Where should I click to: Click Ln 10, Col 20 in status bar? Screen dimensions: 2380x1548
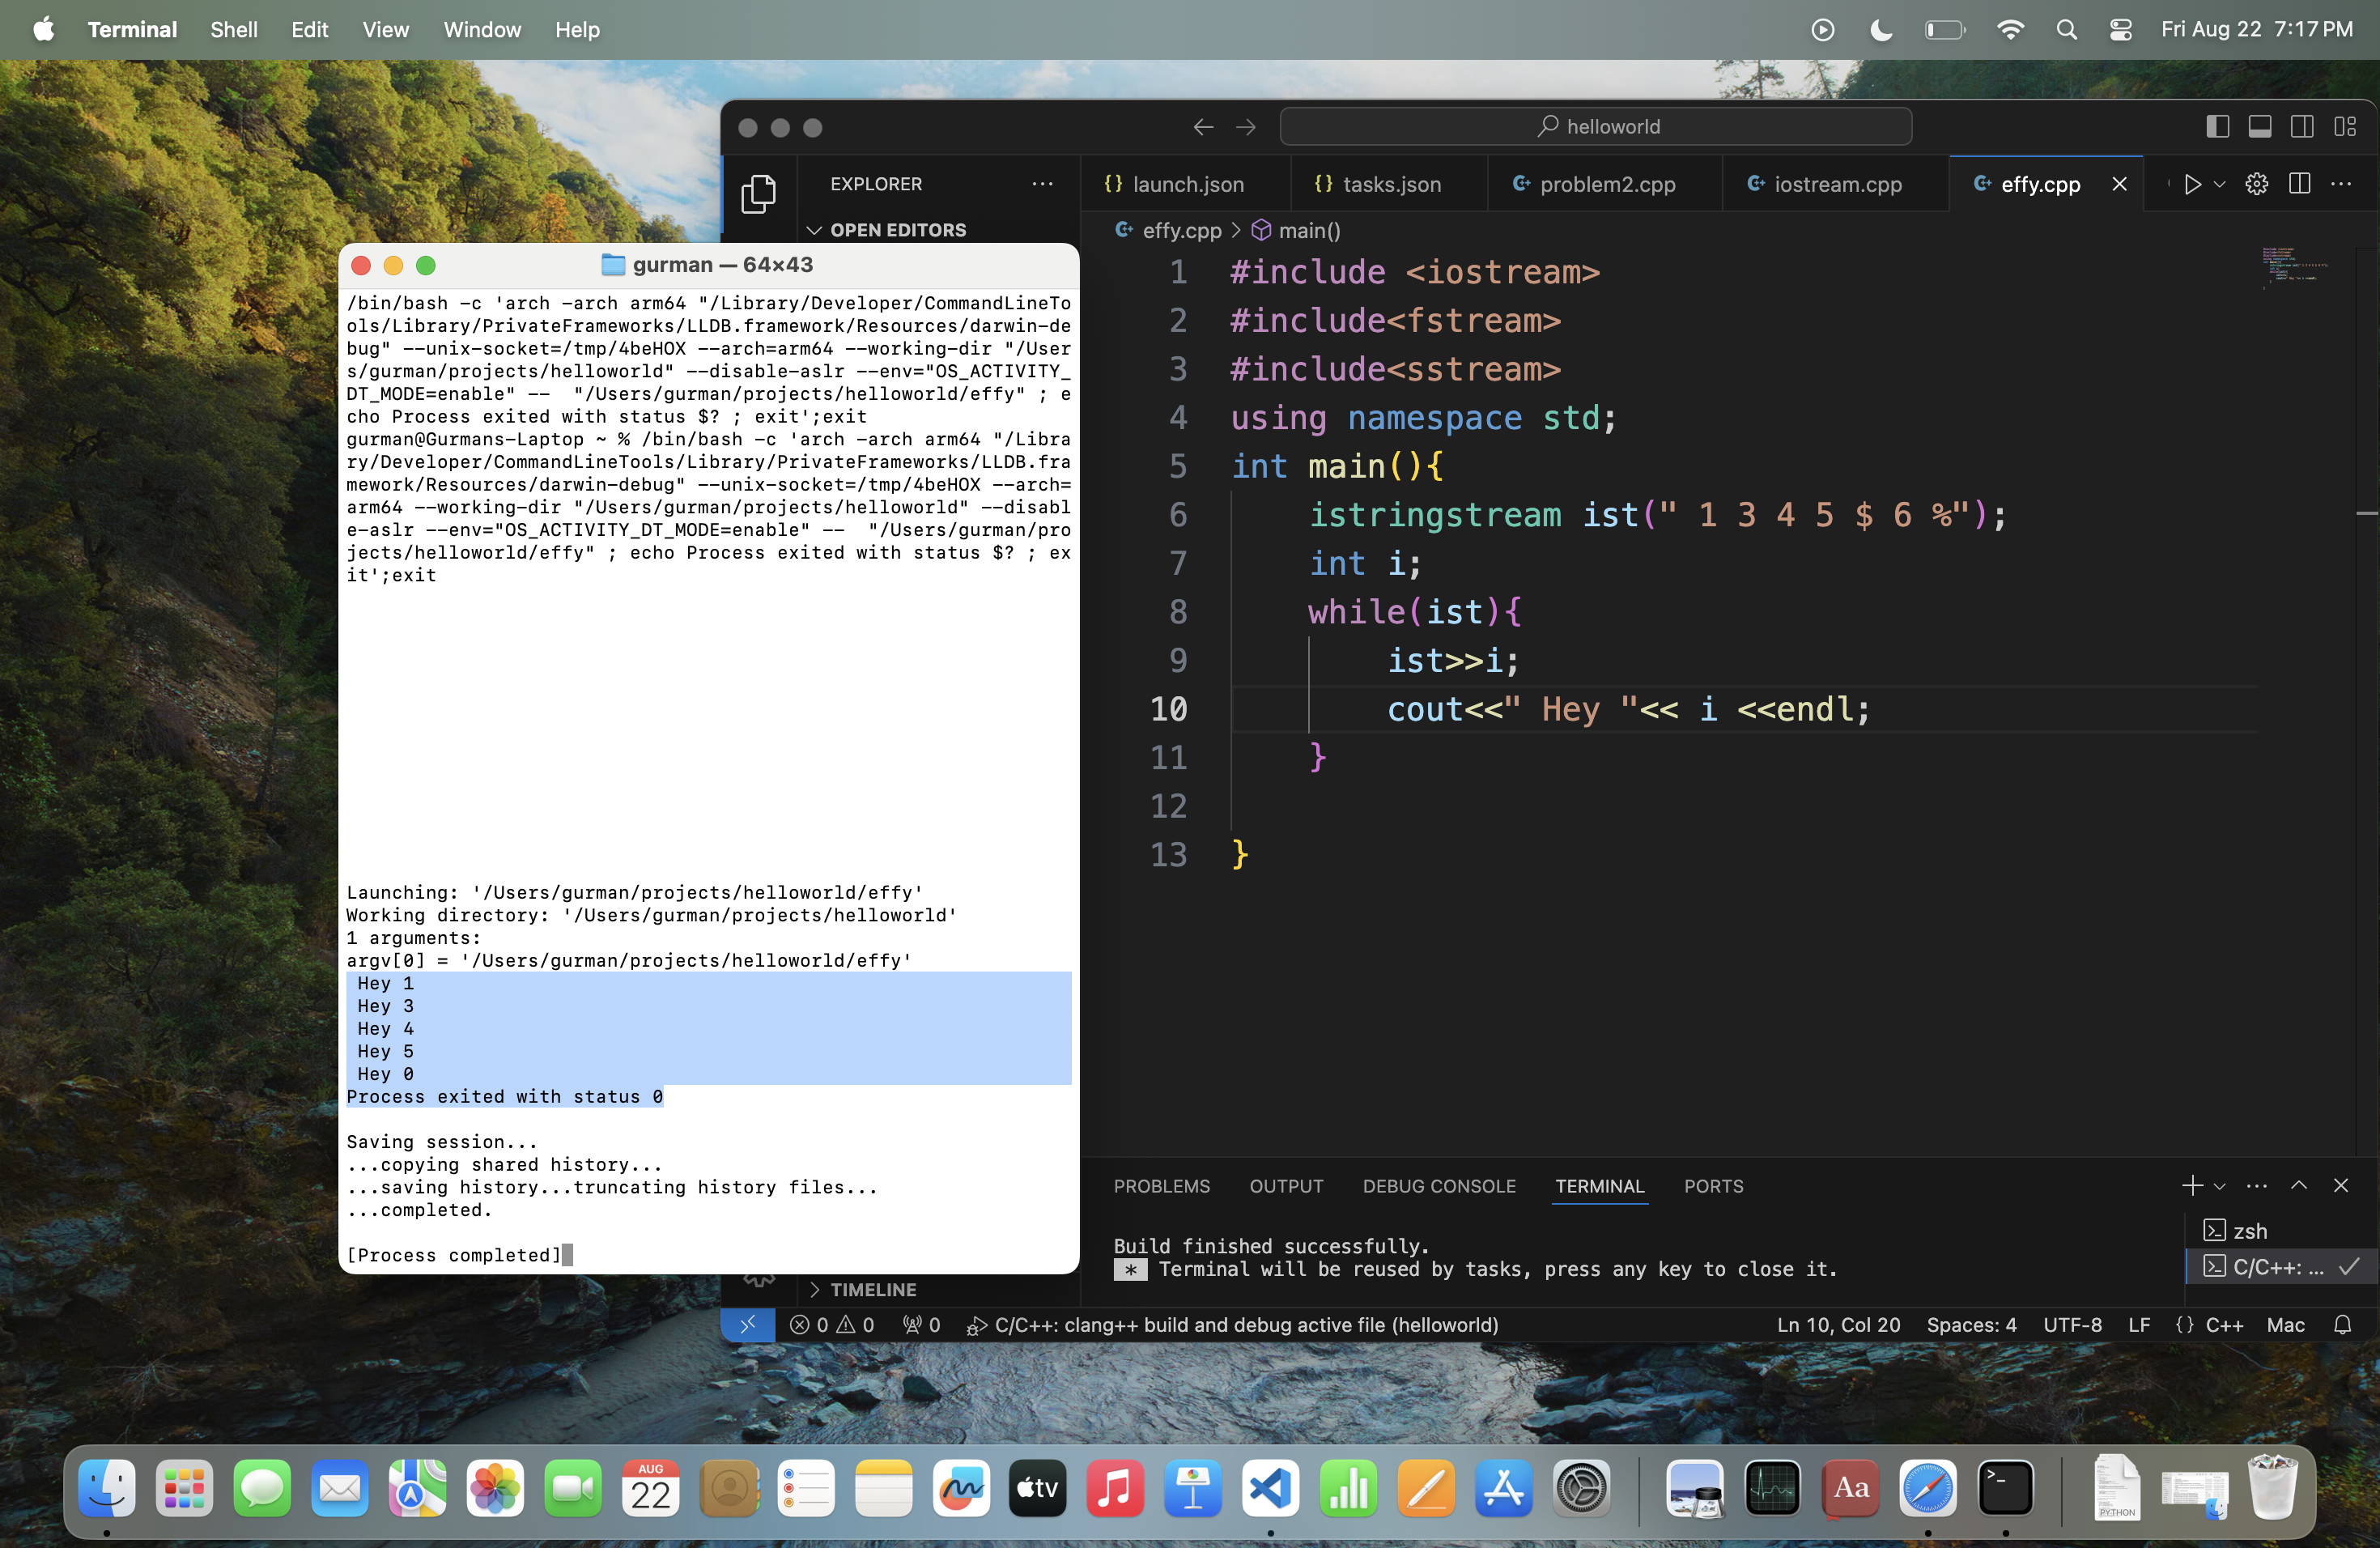[x=1838, y=1325]
